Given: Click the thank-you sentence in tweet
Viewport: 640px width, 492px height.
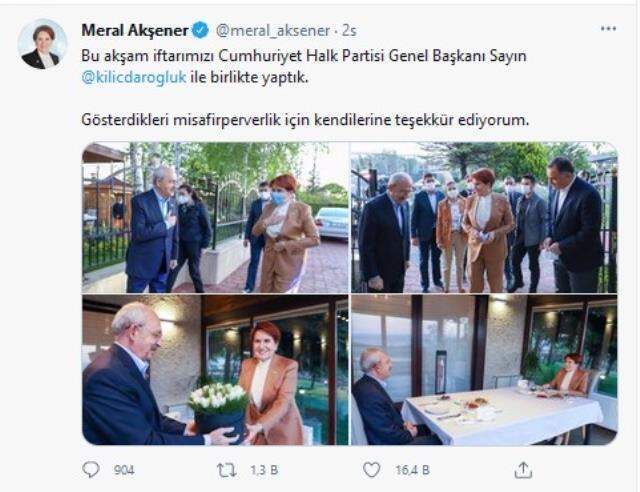Looking at the screenshot, I should coord(305,120).
